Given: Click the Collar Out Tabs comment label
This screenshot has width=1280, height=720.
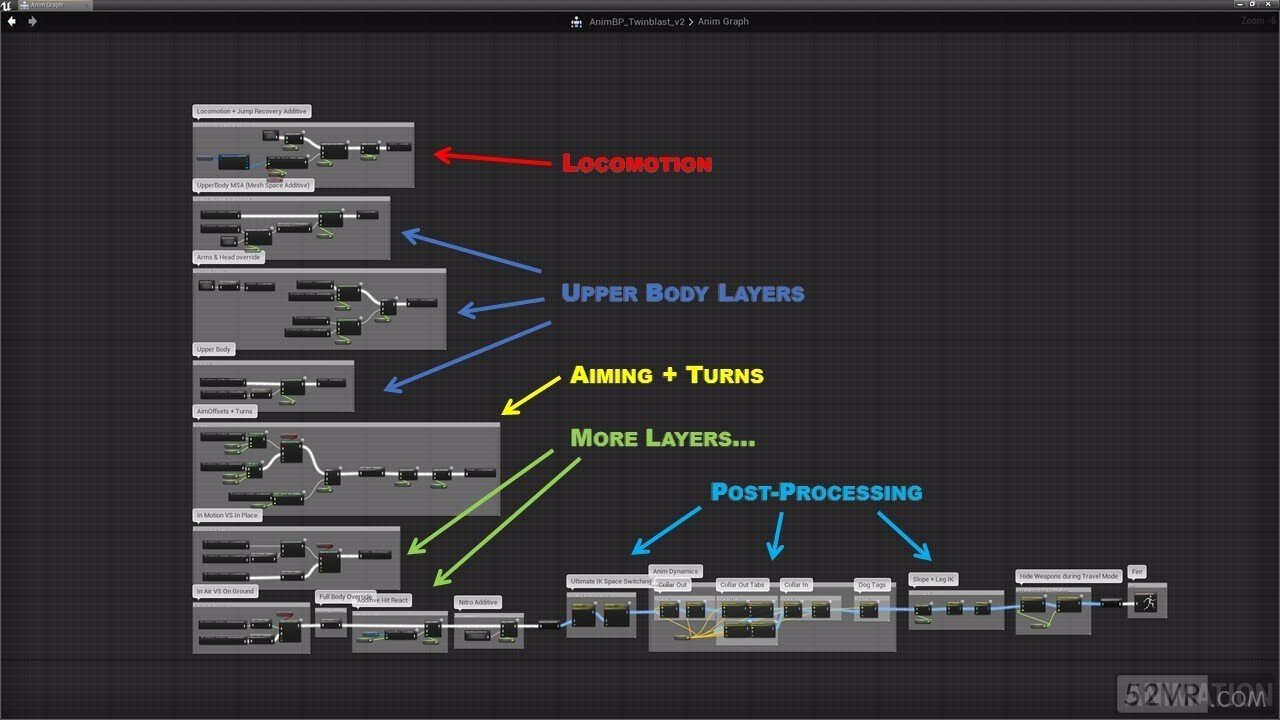Looking at the screenshot, I should 742,585.
